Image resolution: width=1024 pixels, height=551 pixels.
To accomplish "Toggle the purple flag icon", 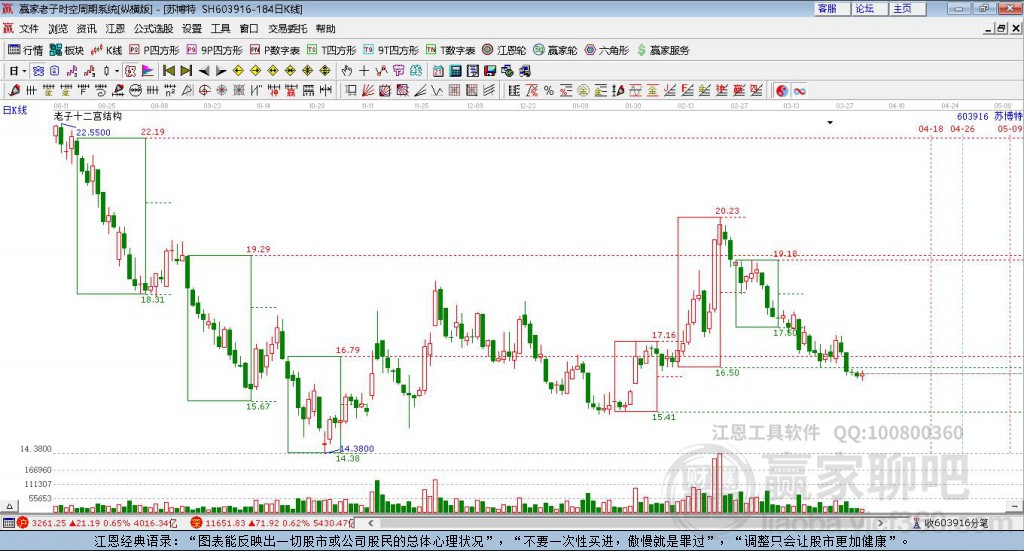I will coord(148,71).
